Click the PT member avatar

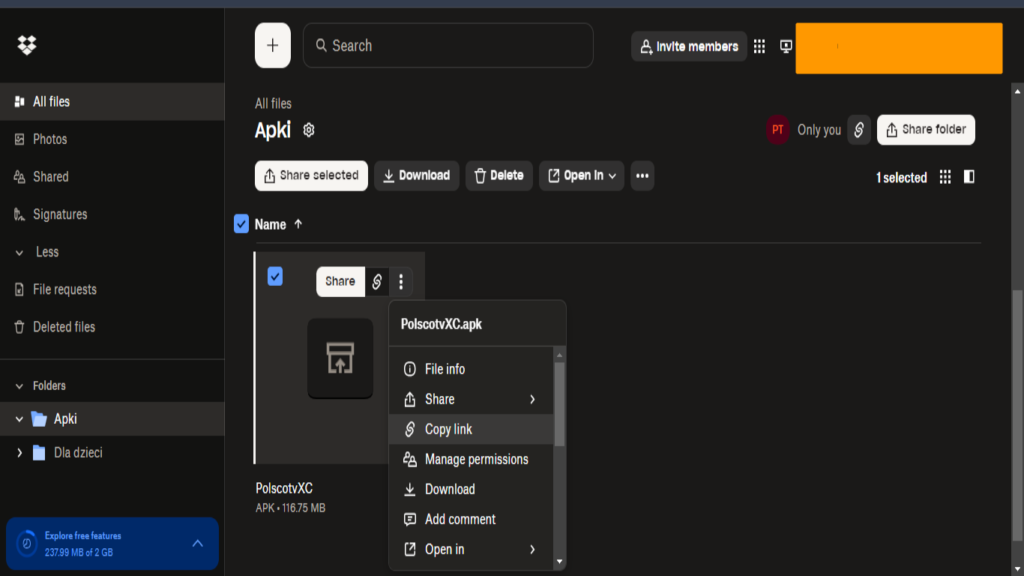point(777,129)
